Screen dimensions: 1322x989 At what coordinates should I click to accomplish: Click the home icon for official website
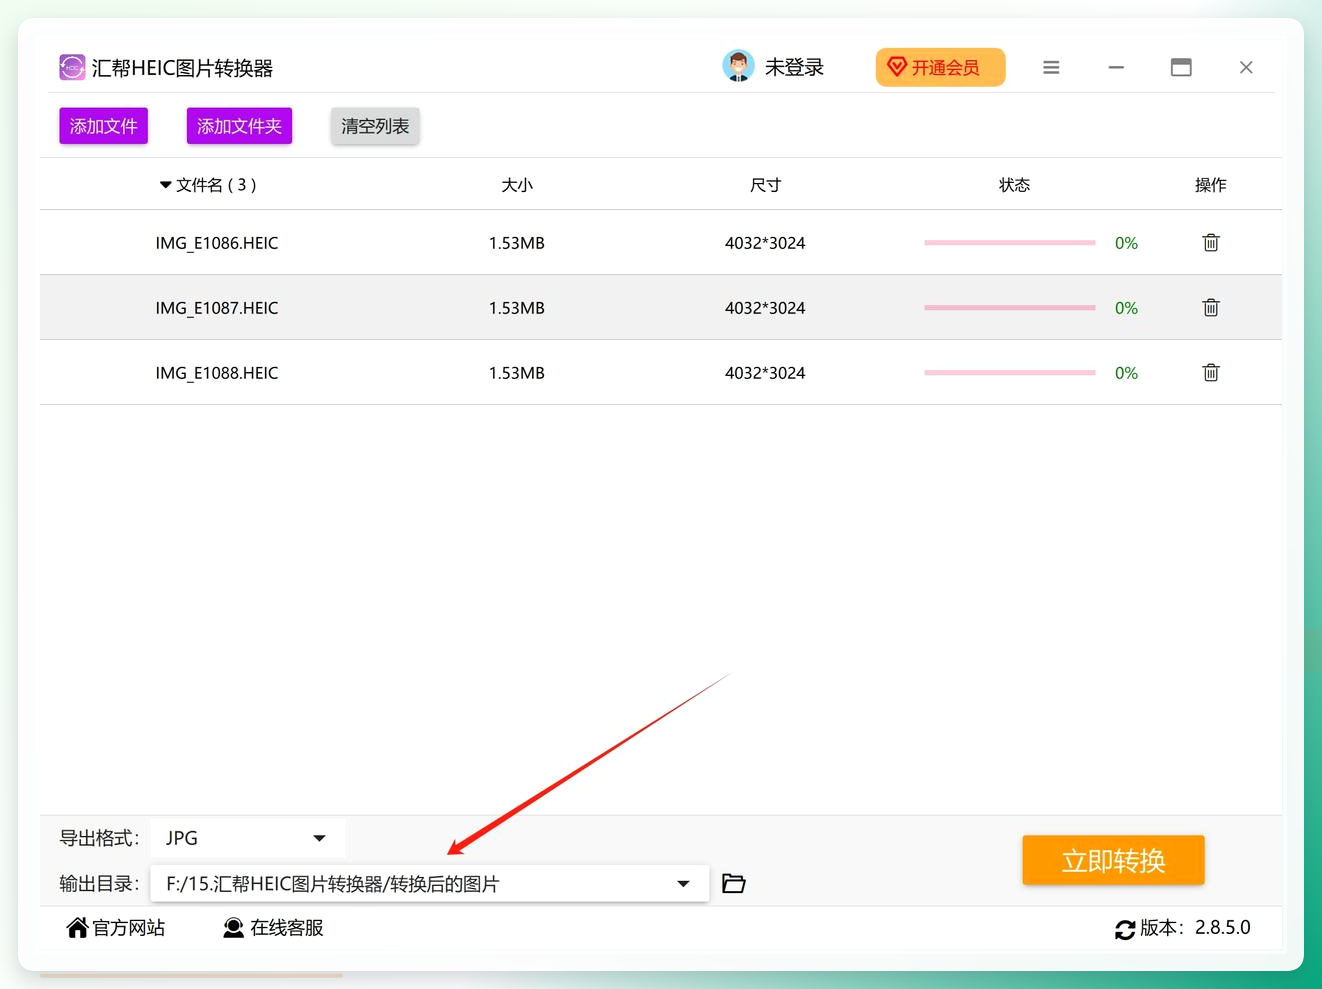pos(77,928)
